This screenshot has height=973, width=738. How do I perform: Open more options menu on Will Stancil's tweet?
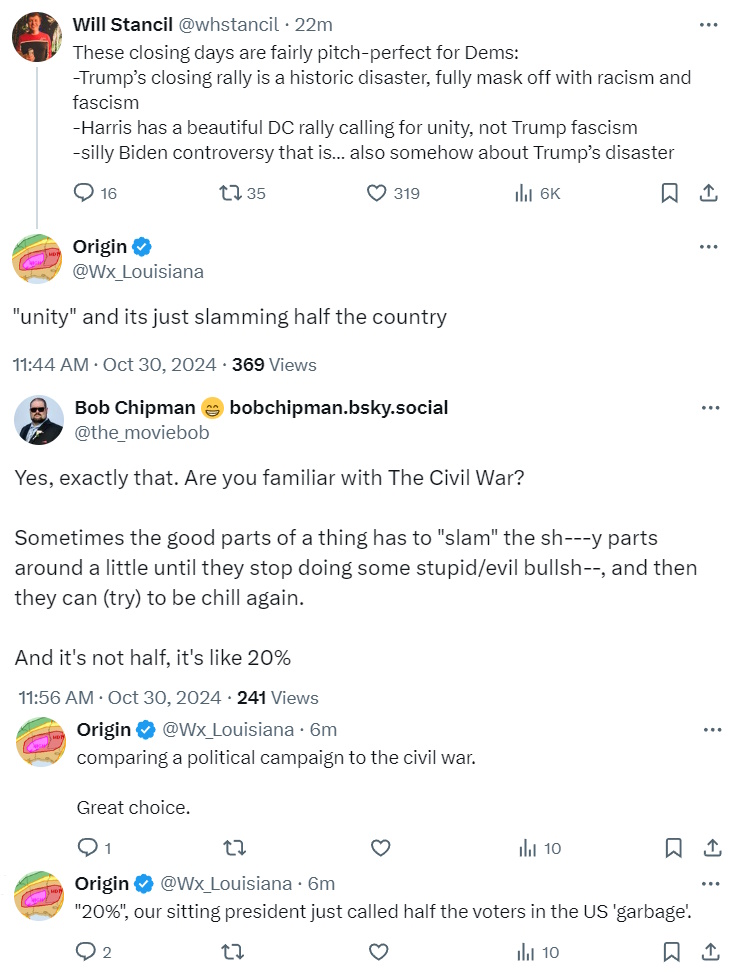point(708,25)
